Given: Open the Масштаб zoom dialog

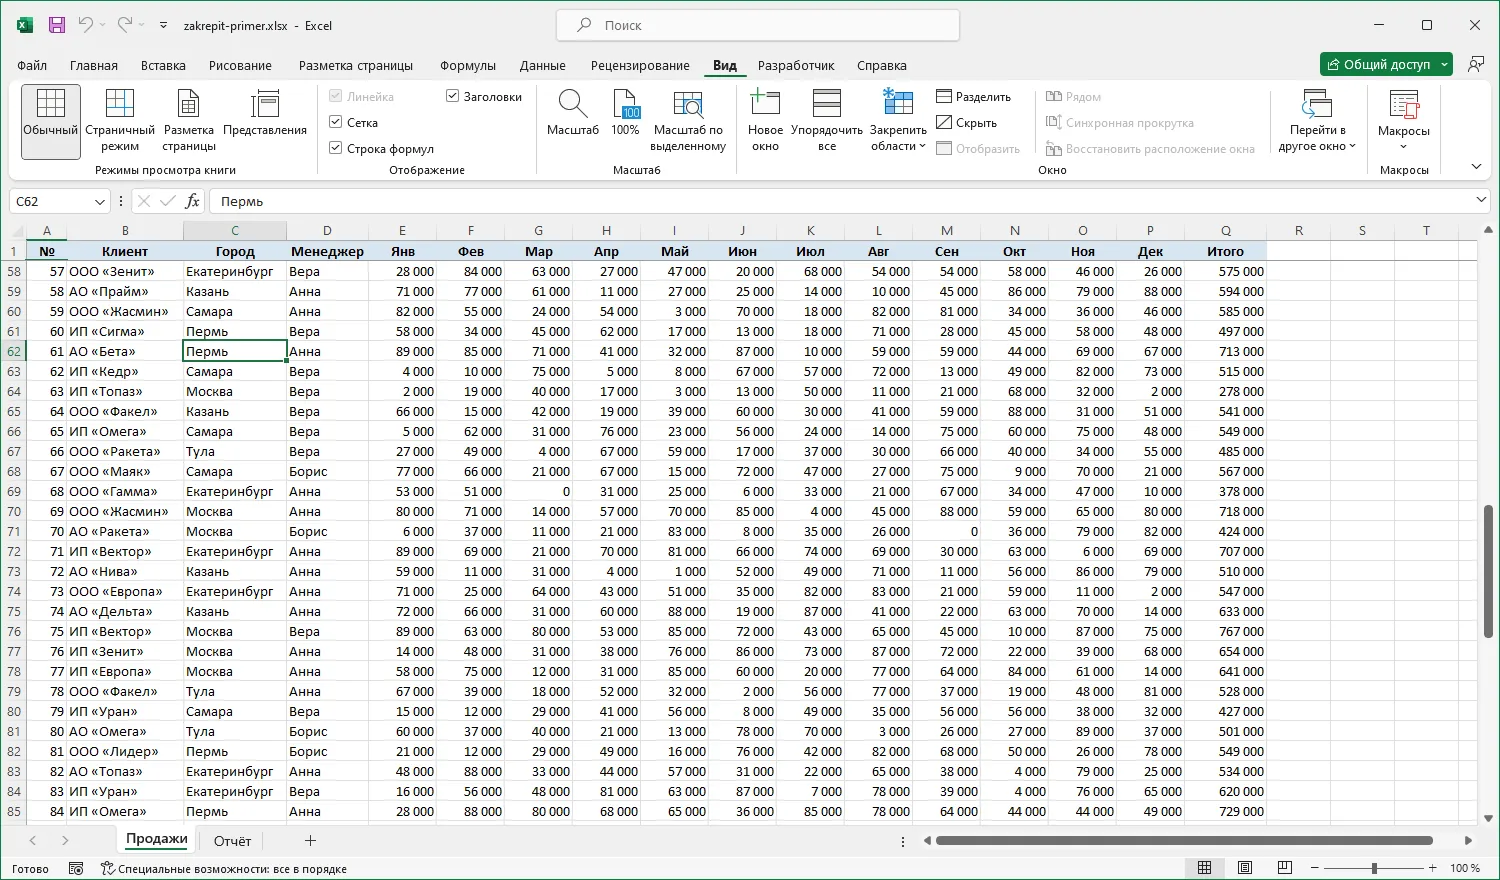Looking at the screenshot, I should tap(573, 113).
